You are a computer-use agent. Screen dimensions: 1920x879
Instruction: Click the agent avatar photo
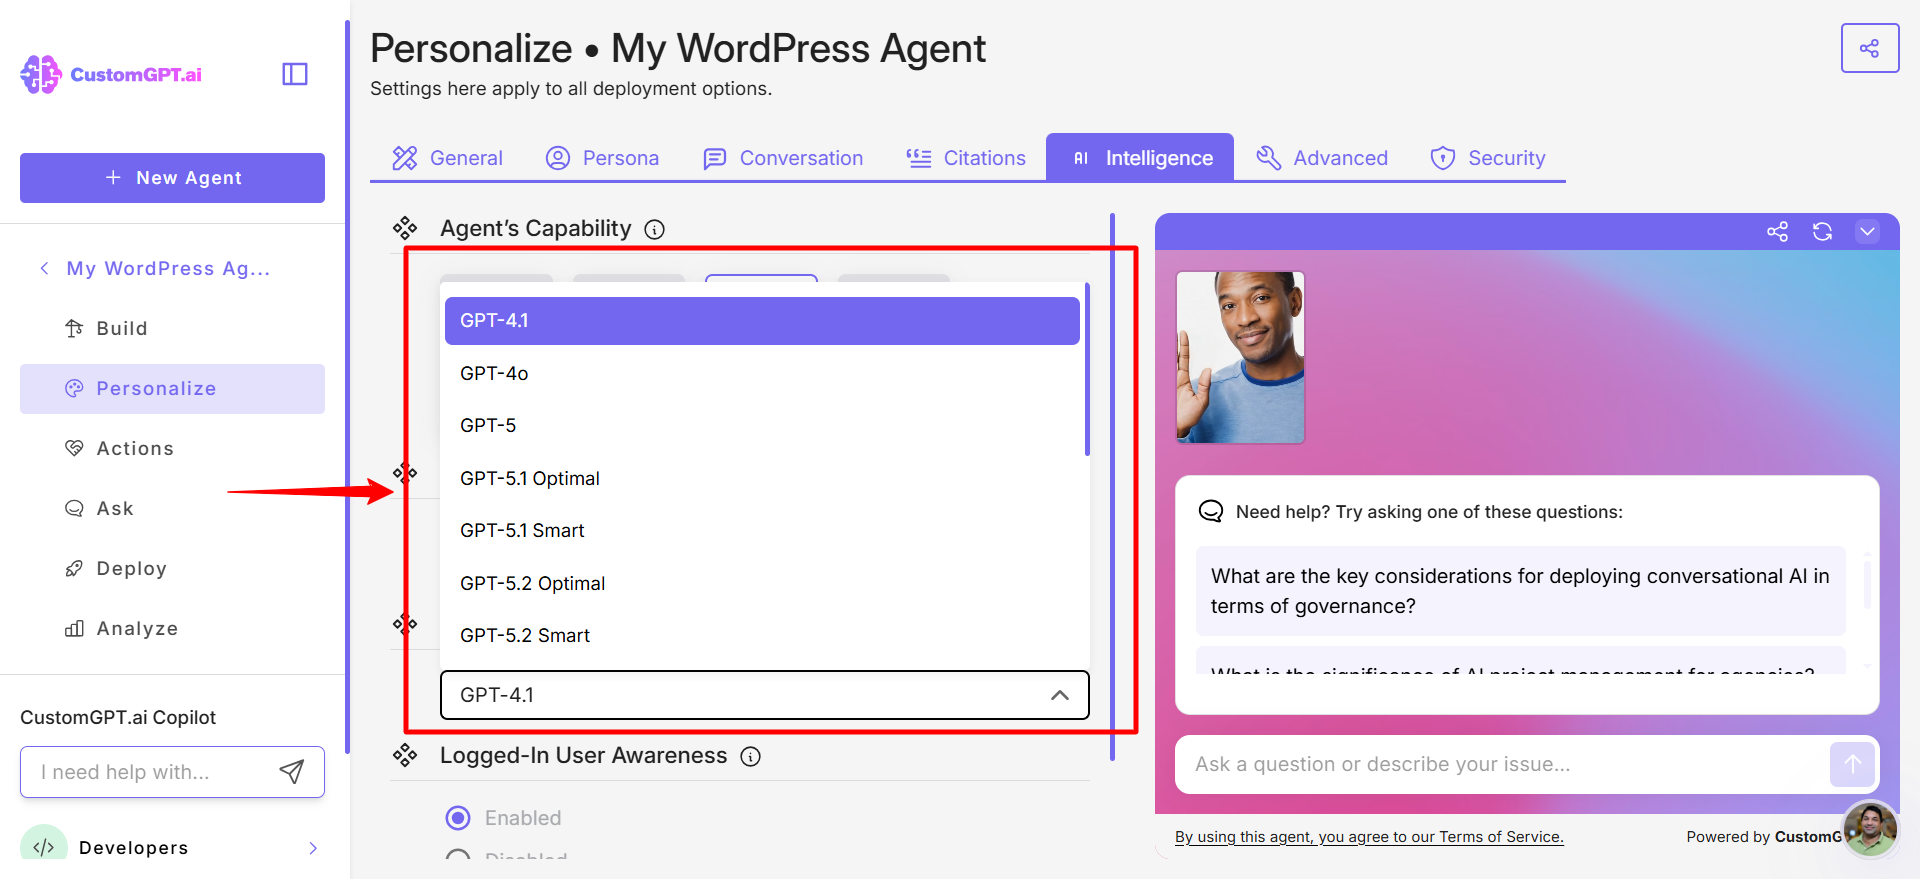[x=1240, y=357]
